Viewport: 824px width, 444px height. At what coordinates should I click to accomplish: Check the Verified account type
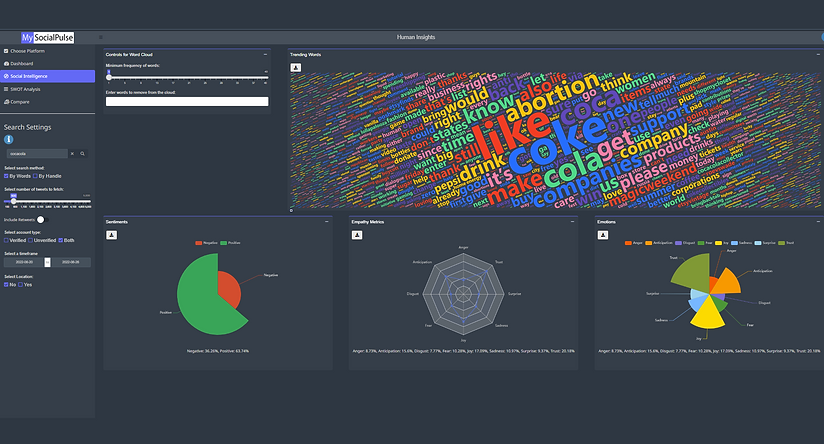[x=6, y=240]
